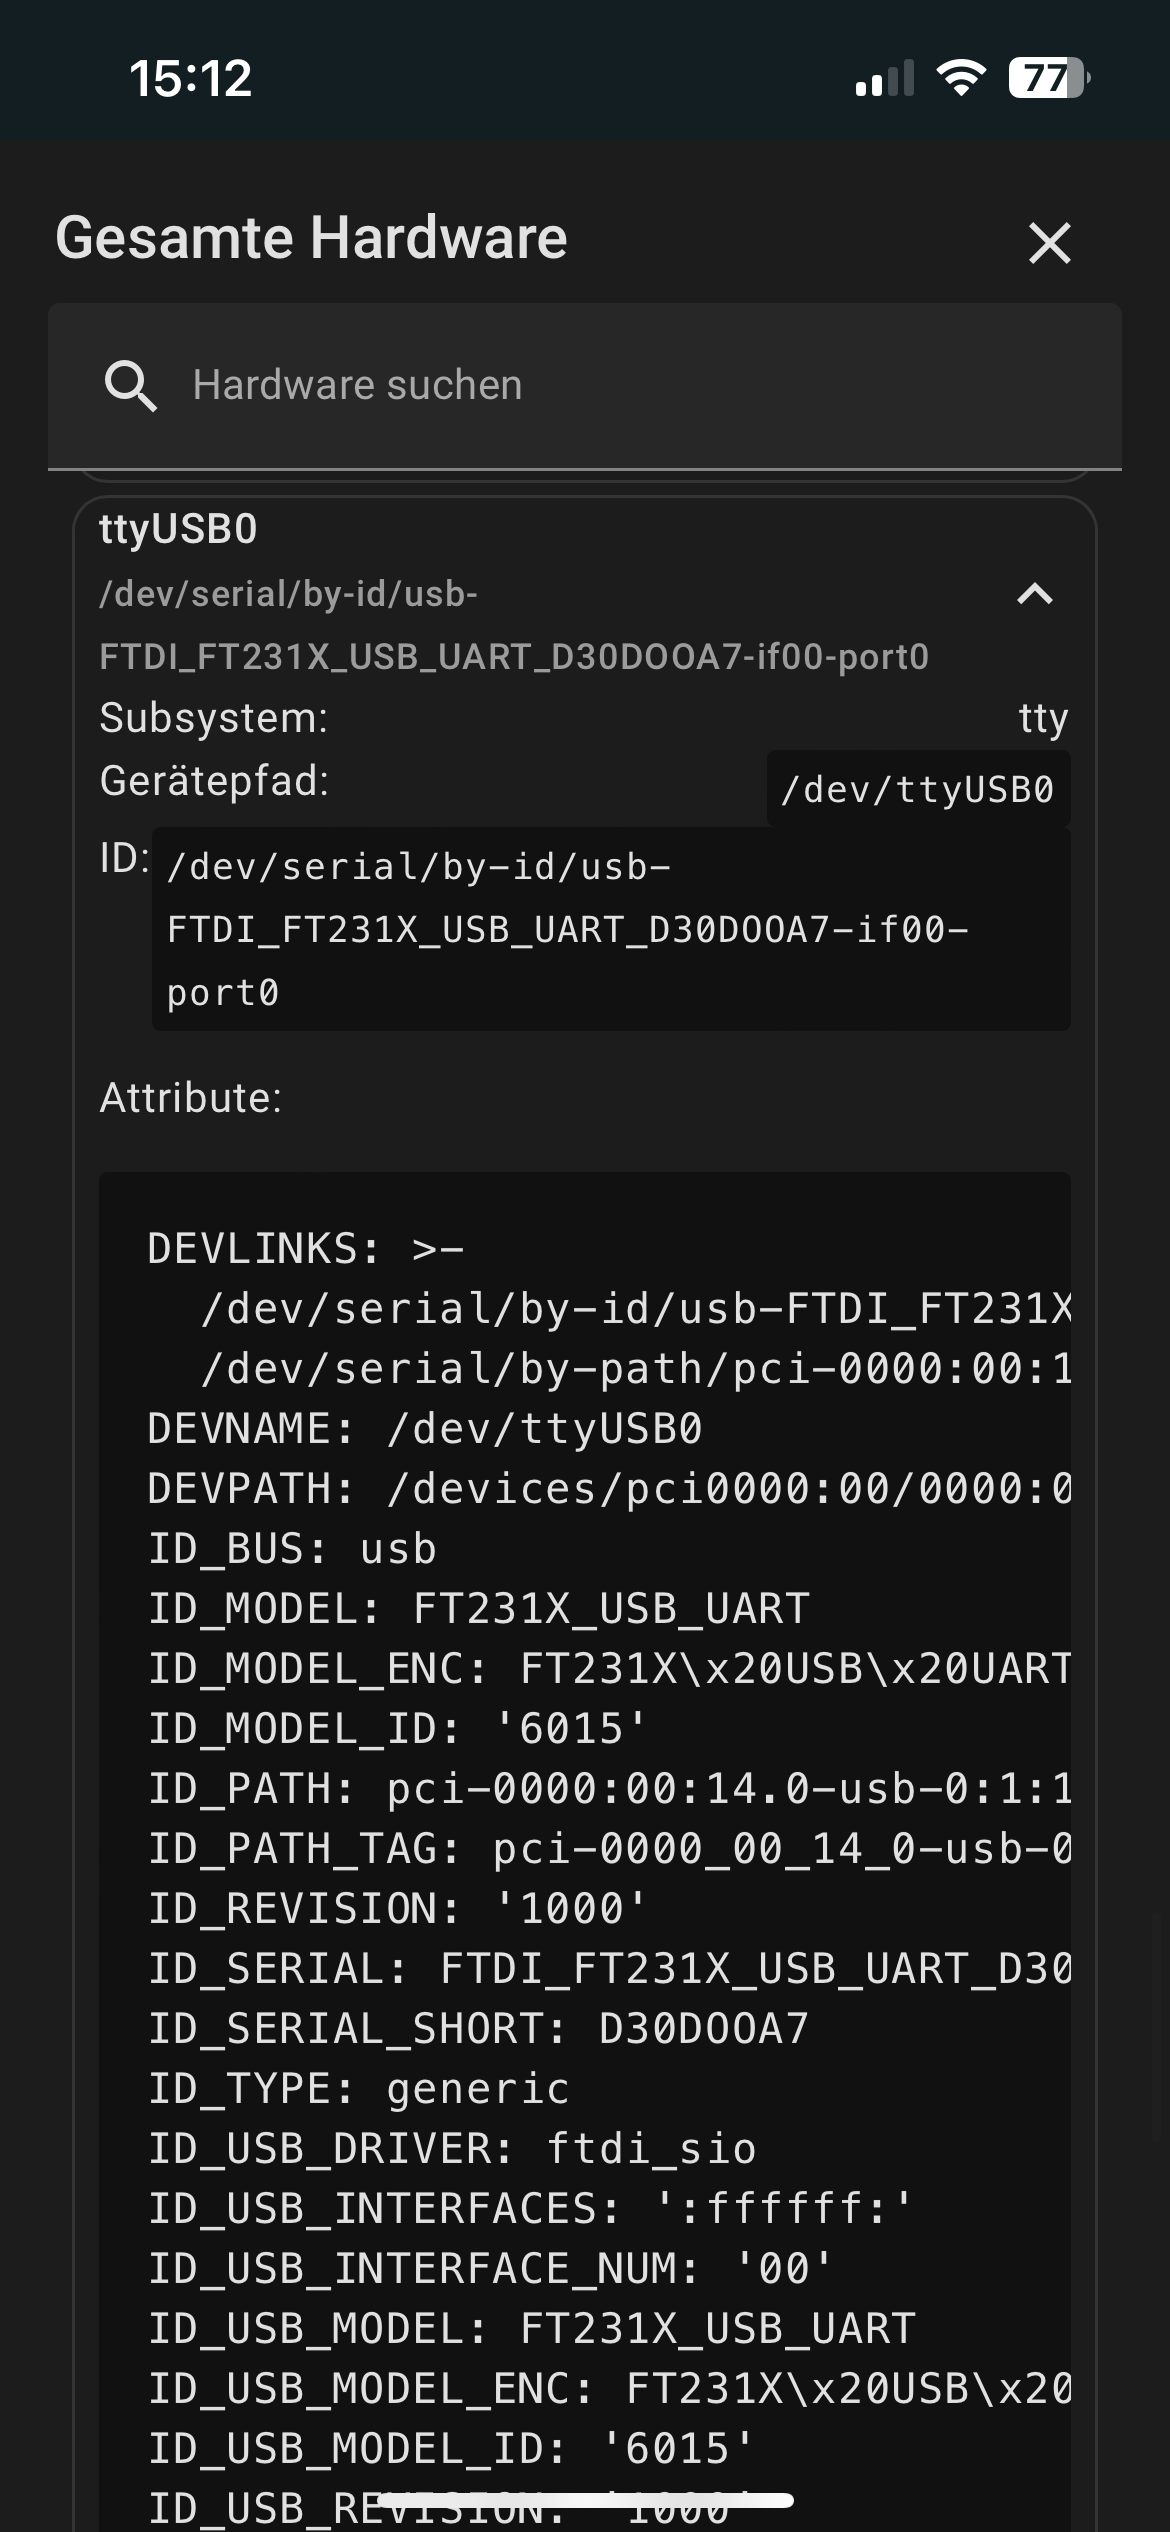This screenshot has height=2532, width=1170.
Task: Tap the search magnifier icon
Action: pyautogui.click(x=130, y=386)
